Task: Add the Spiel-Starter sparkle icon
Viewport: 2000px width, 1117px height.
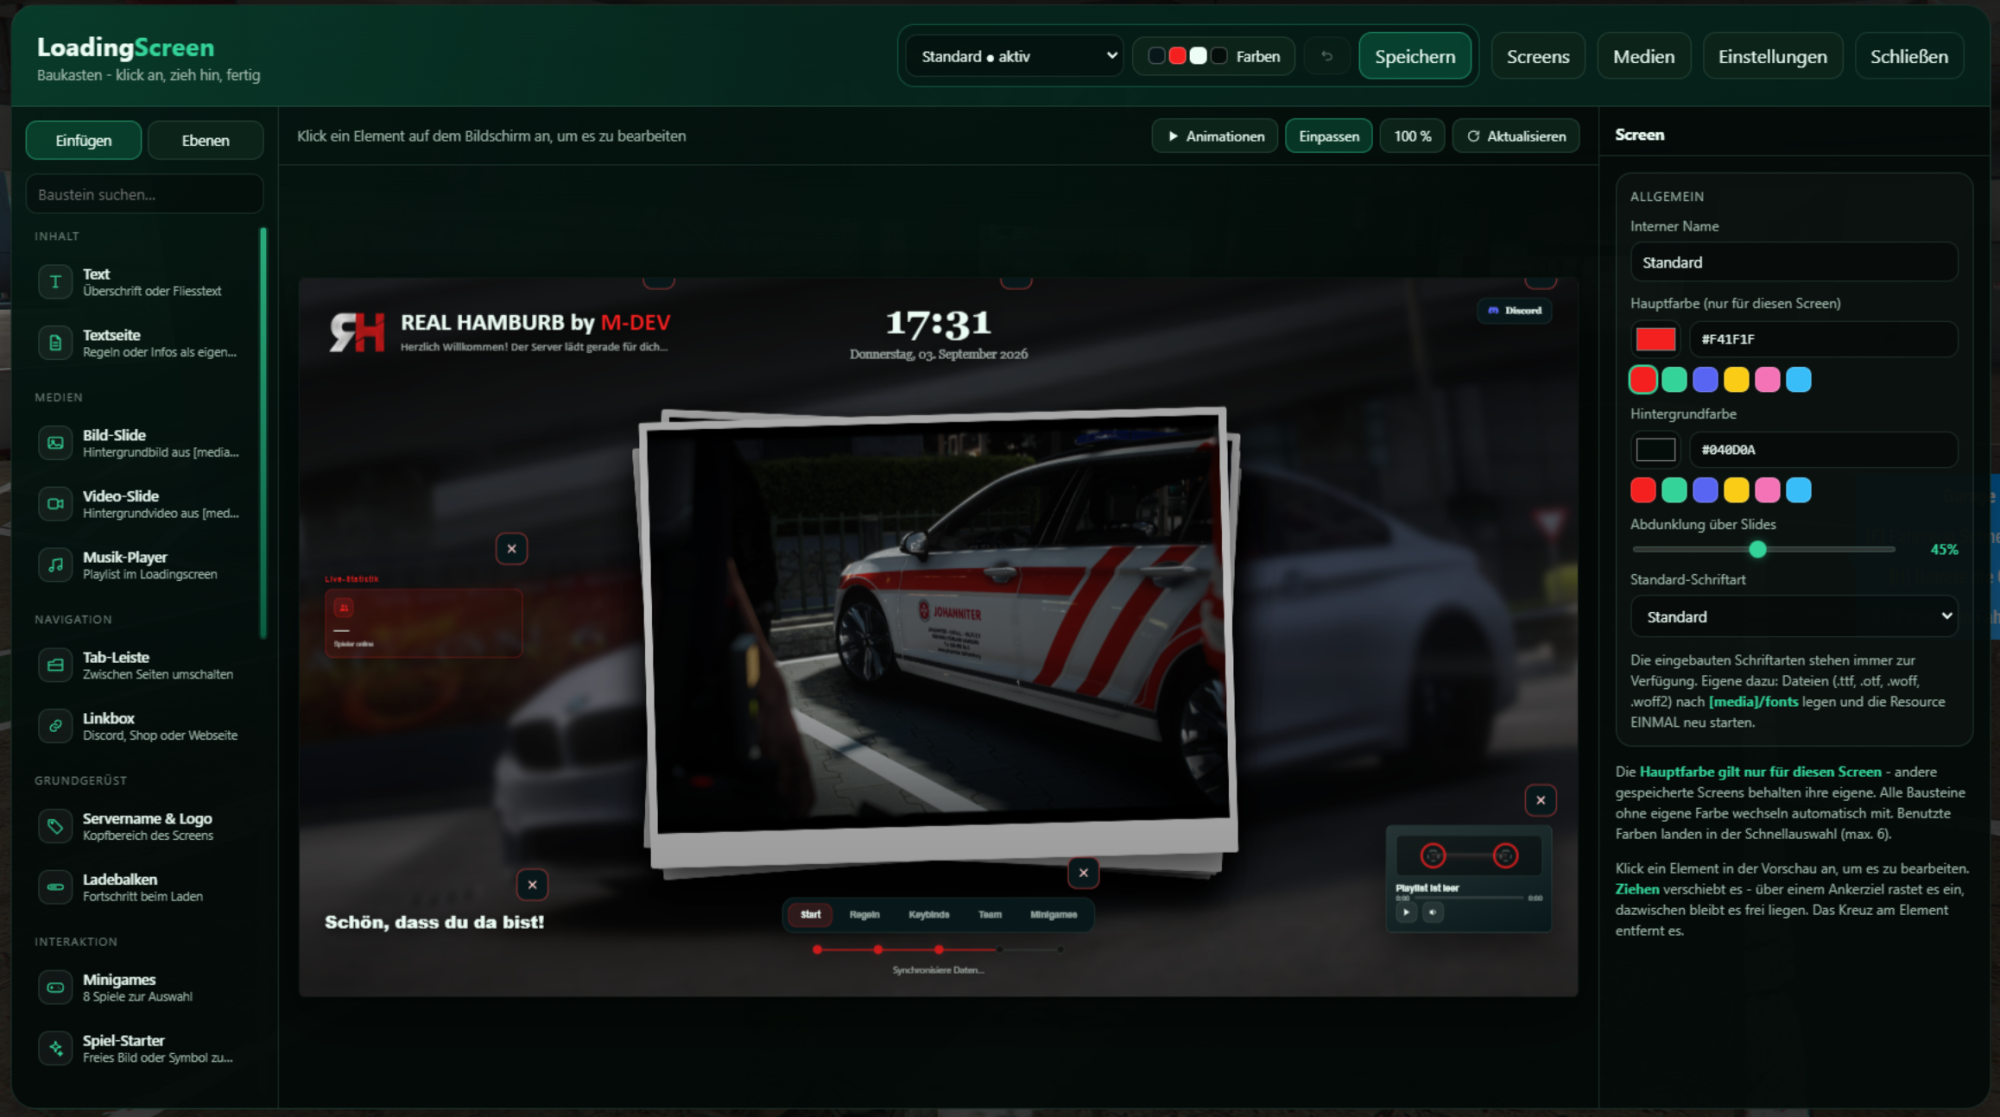Action: click(55, 1048)
